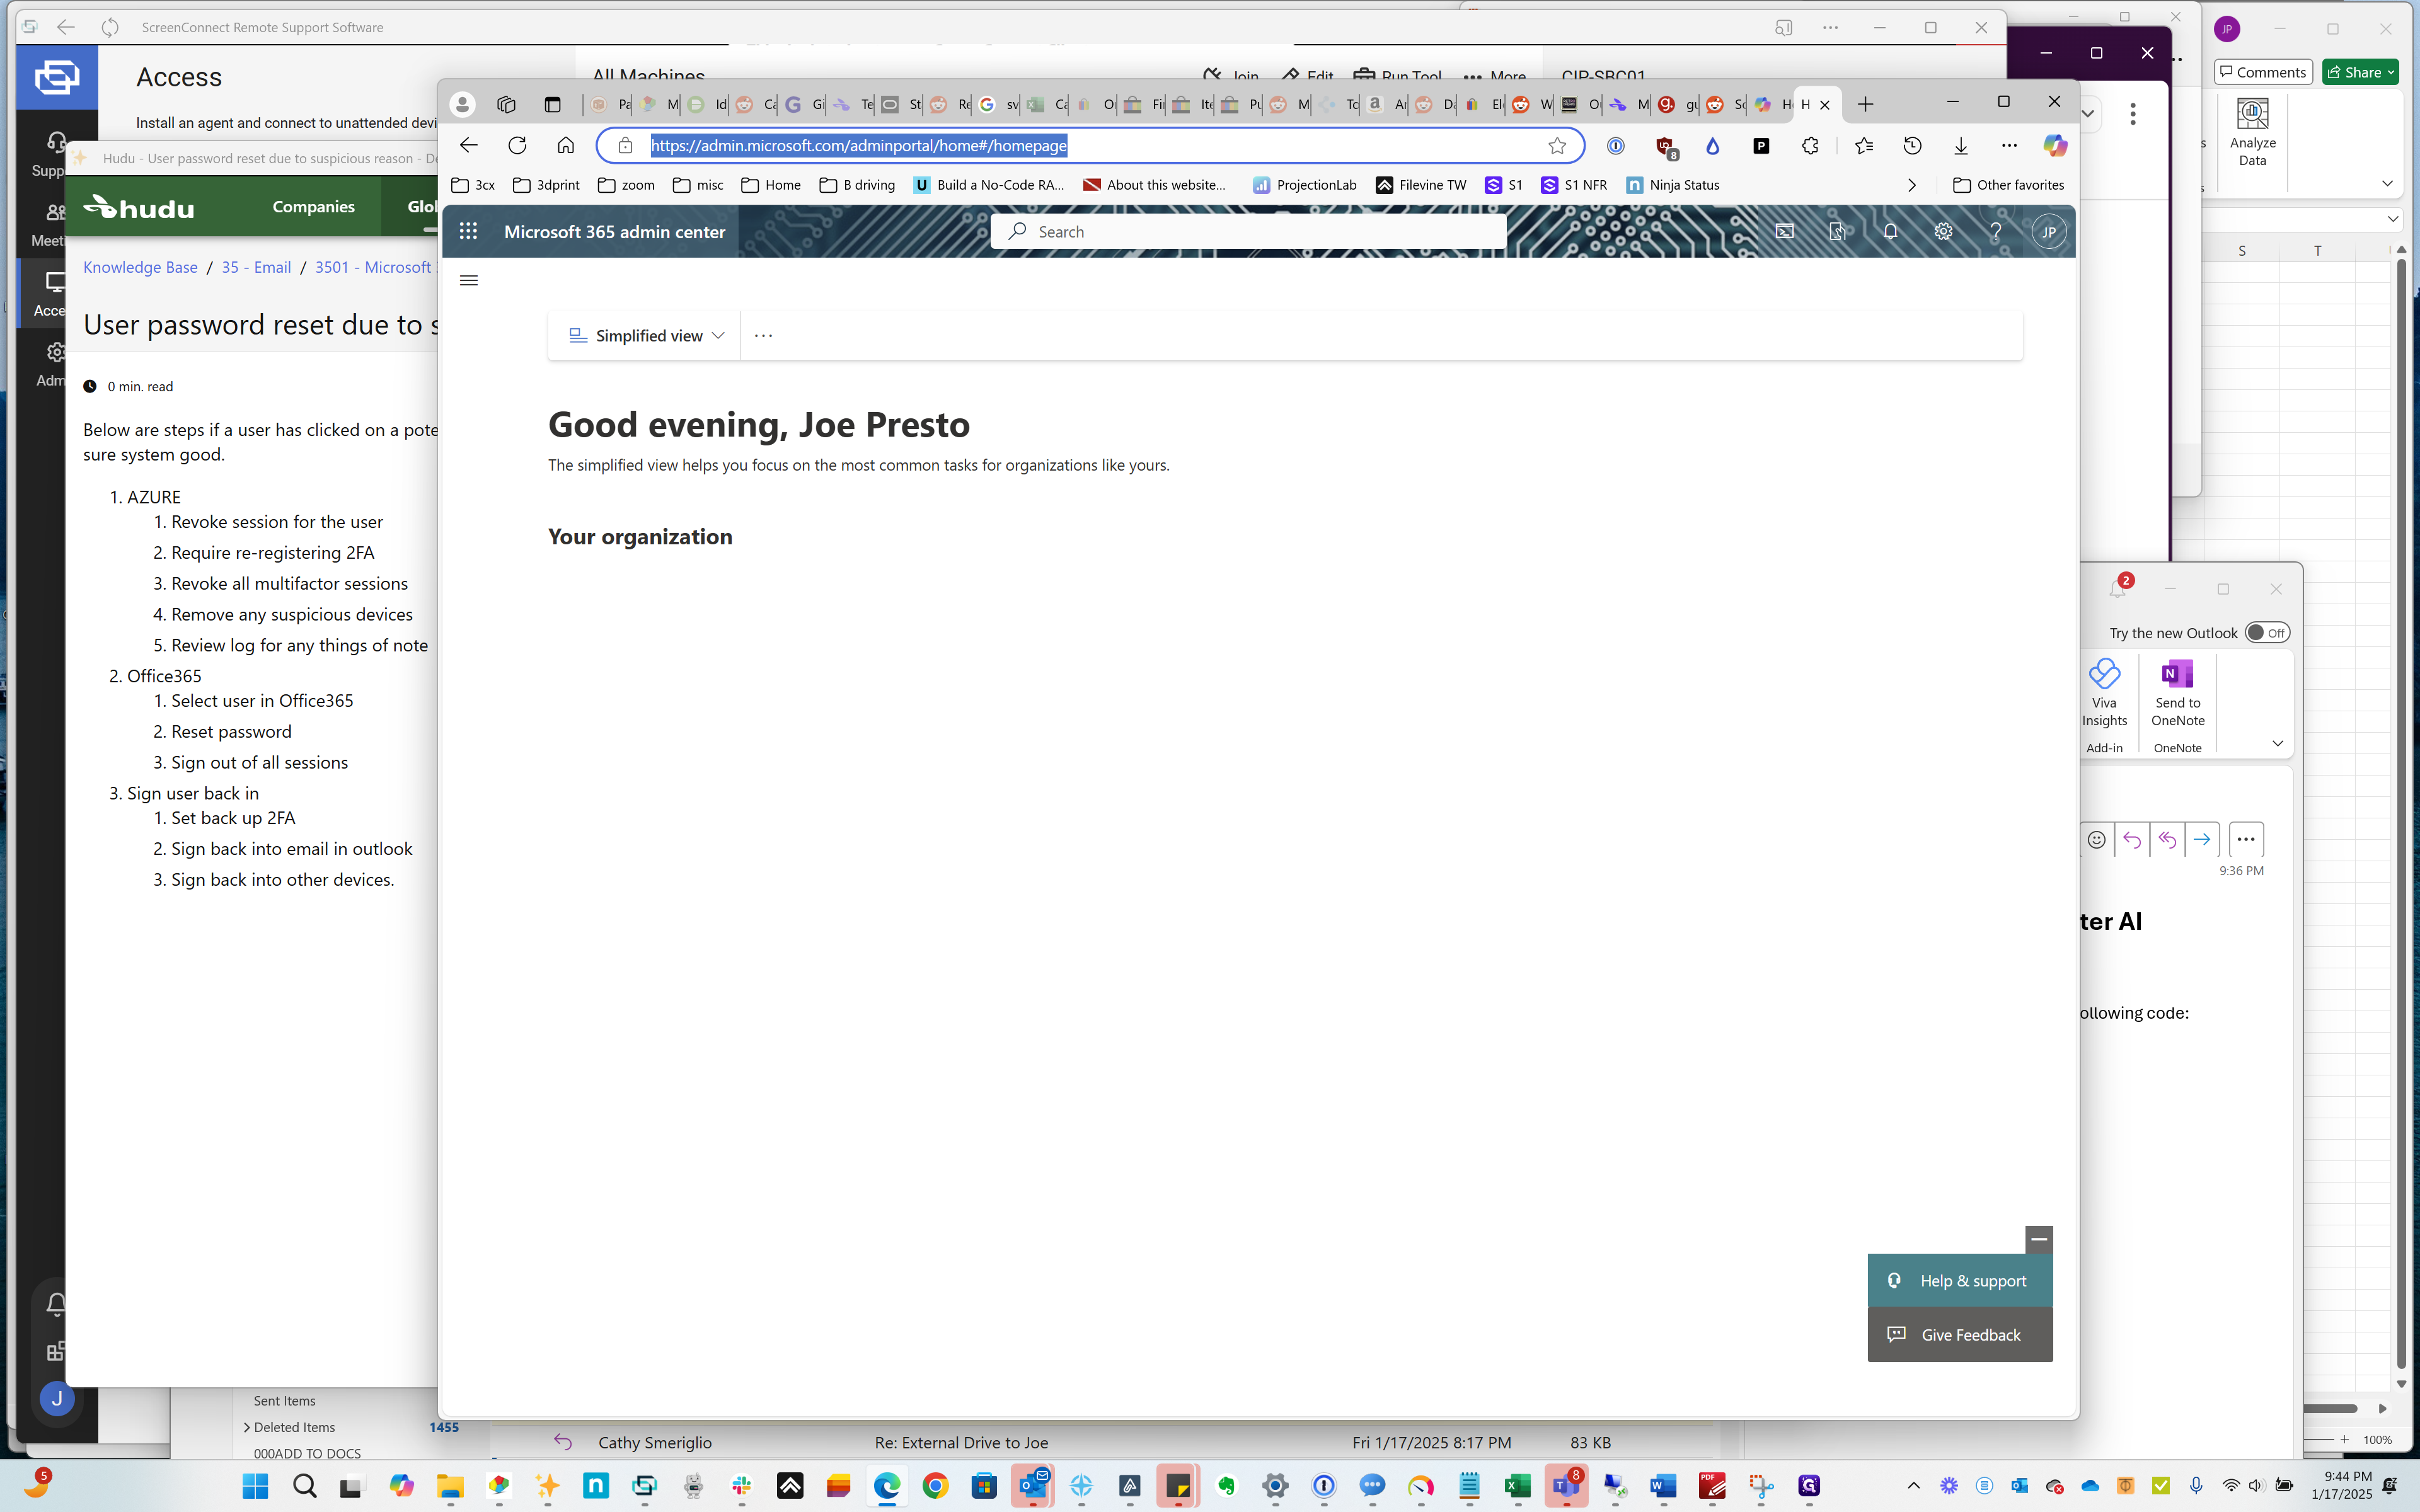Open the Ninja Status bookmark
The height and width of the screenshot is (1512, 2420).
[x=1672, y=185]
